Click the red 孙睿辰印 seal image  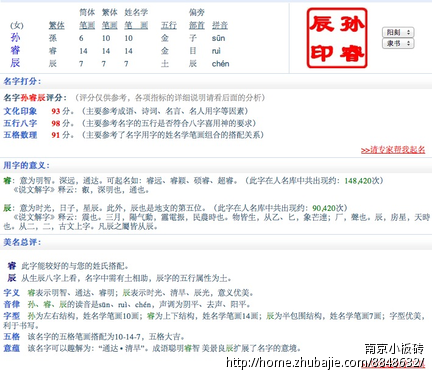tap(337, 38)
